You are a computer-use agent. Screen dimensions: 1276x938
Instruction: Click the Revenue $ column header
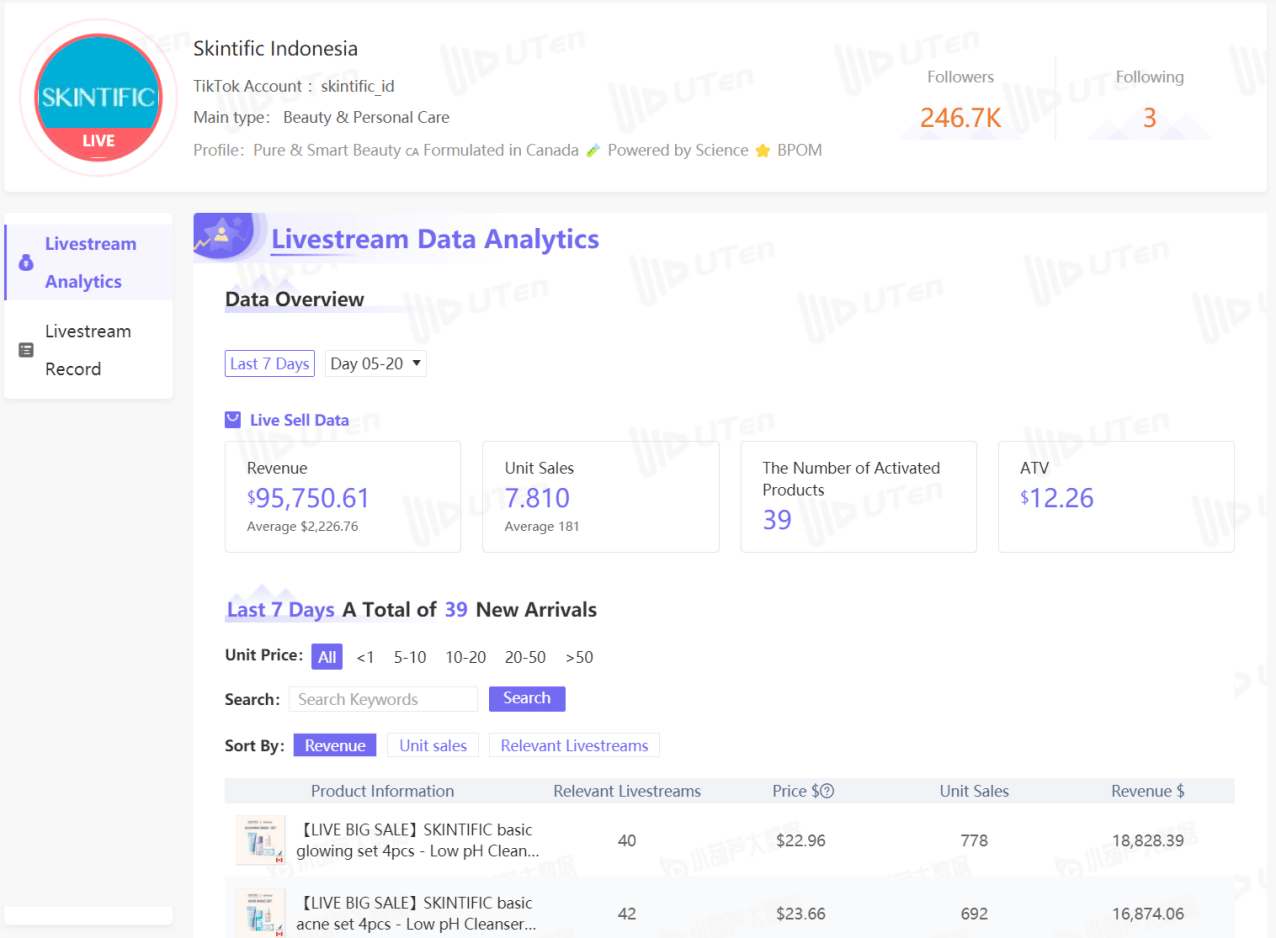pos(1148,791)
